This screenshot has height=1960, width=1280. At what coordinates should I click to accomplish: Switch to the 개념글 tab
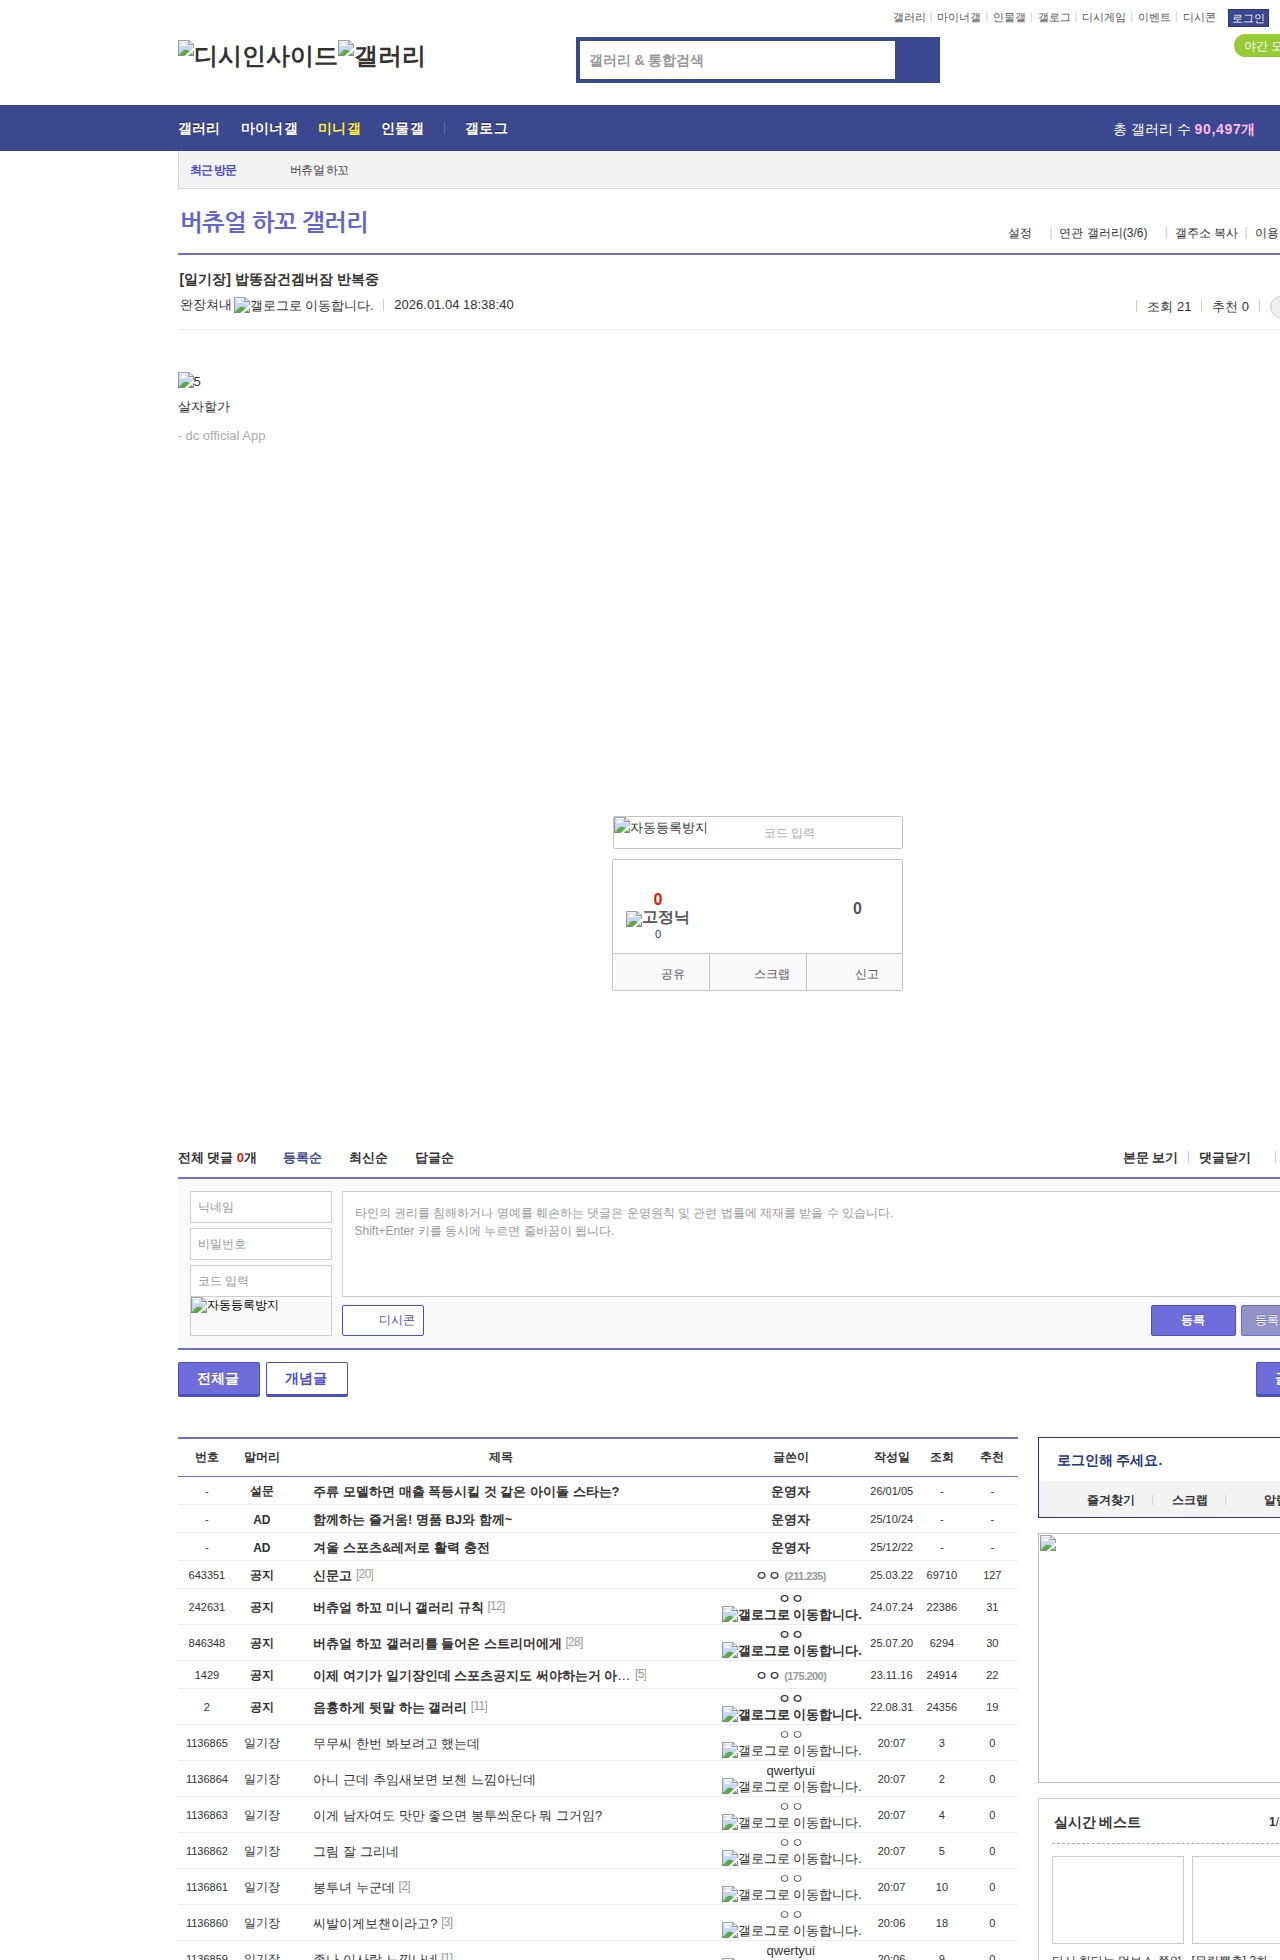click(x=306, y=1378)
